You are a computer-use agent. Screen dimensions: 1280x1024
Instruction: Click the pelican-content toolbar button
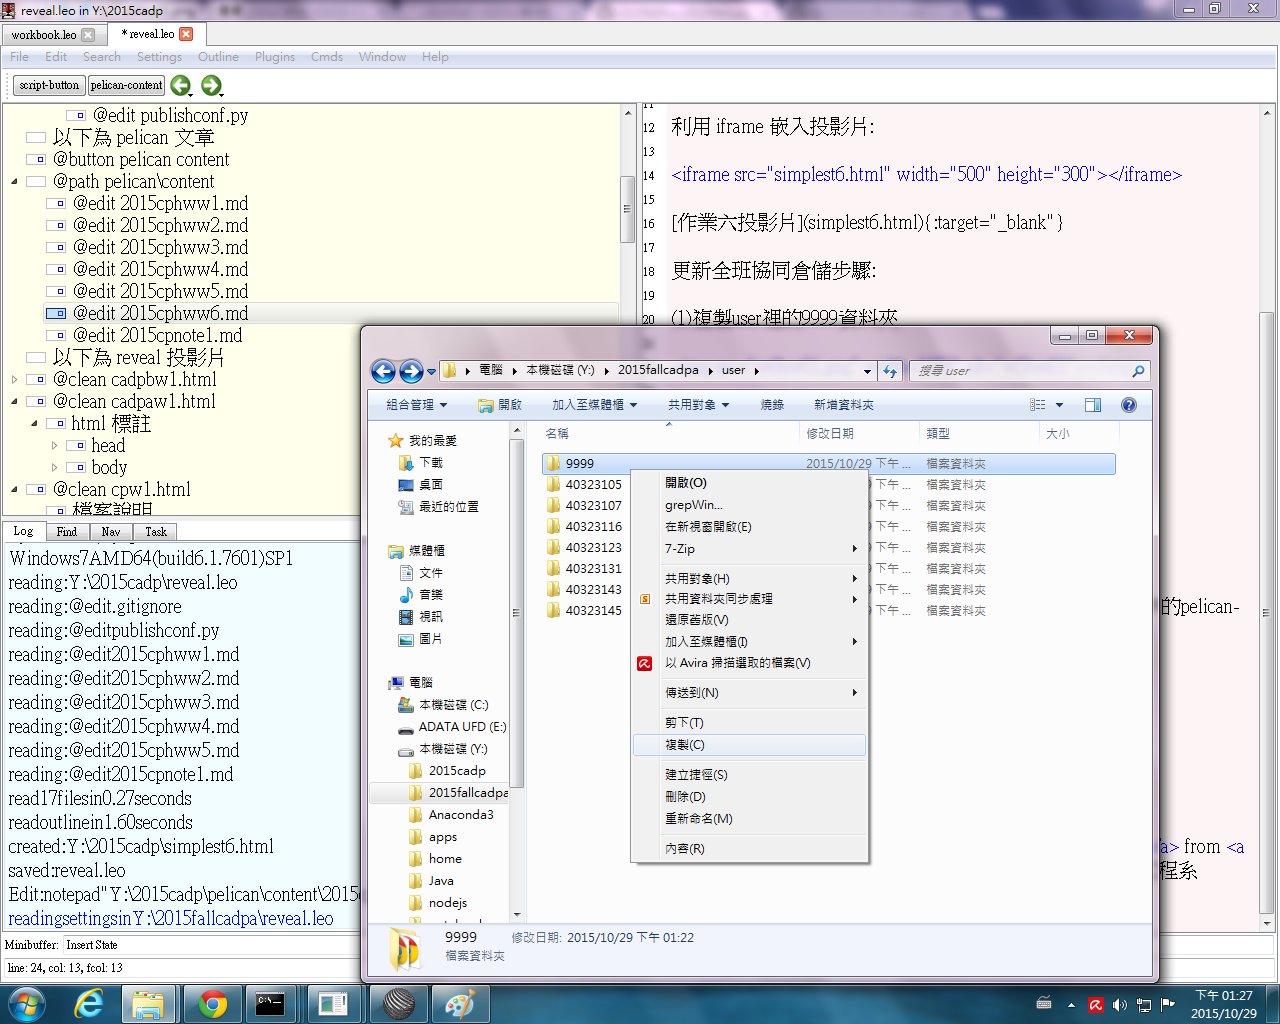(x=126, y=85)
